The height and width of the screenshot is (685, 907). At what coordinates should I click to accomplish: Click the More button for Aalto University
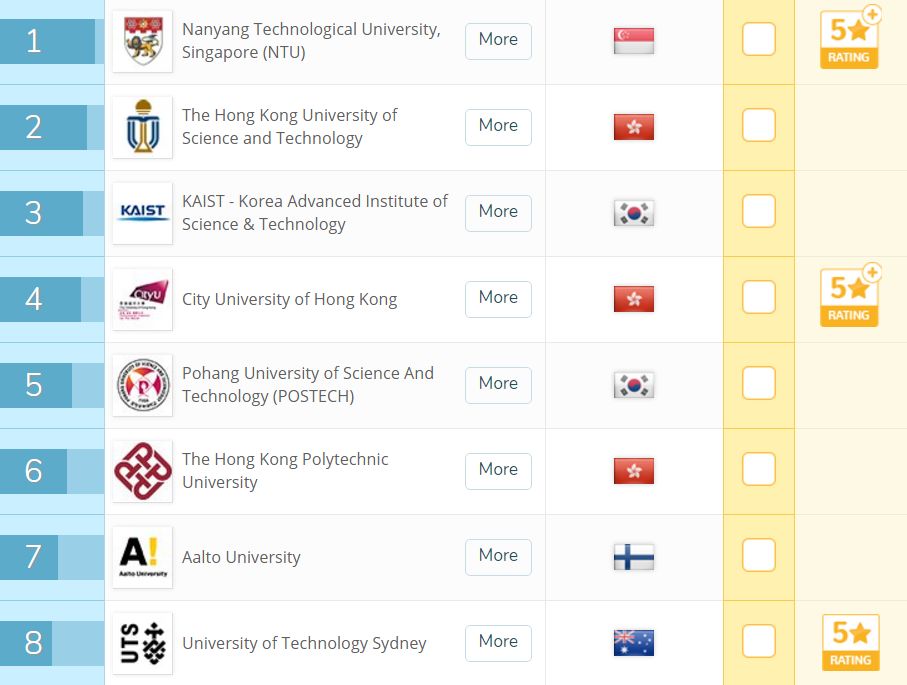point(498,556)
